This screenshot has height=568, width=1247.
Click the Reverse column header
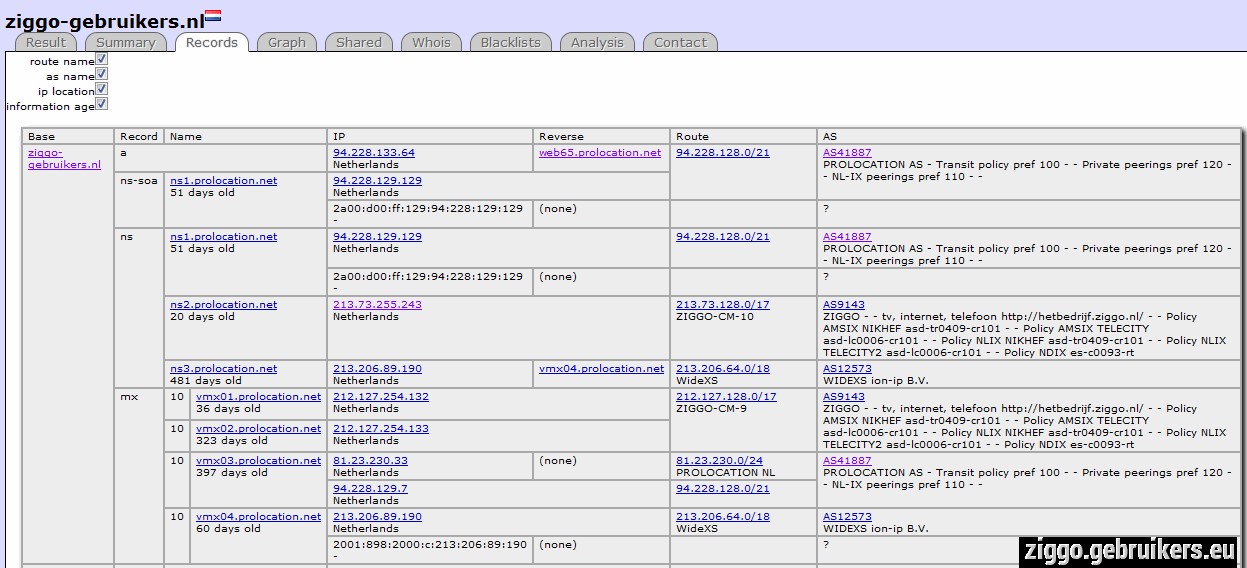(601, 136)
